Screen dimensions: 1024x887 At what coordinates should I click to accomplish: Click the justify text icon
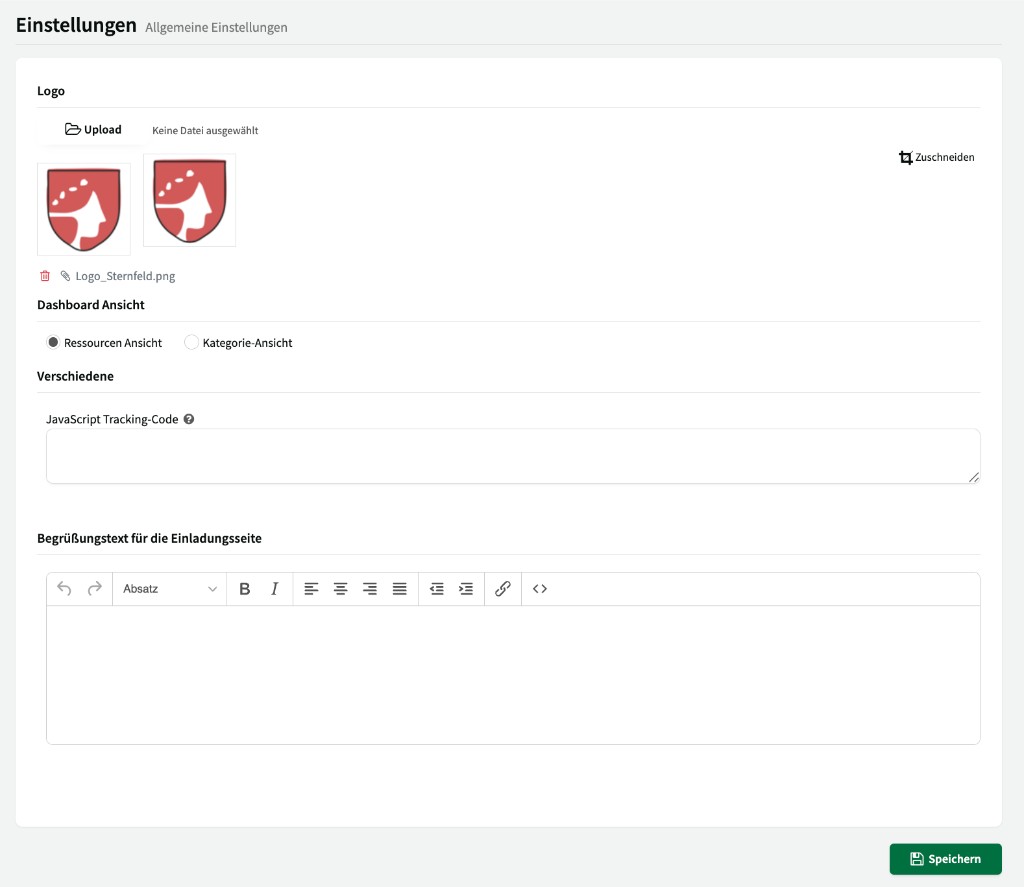(399, 589)
